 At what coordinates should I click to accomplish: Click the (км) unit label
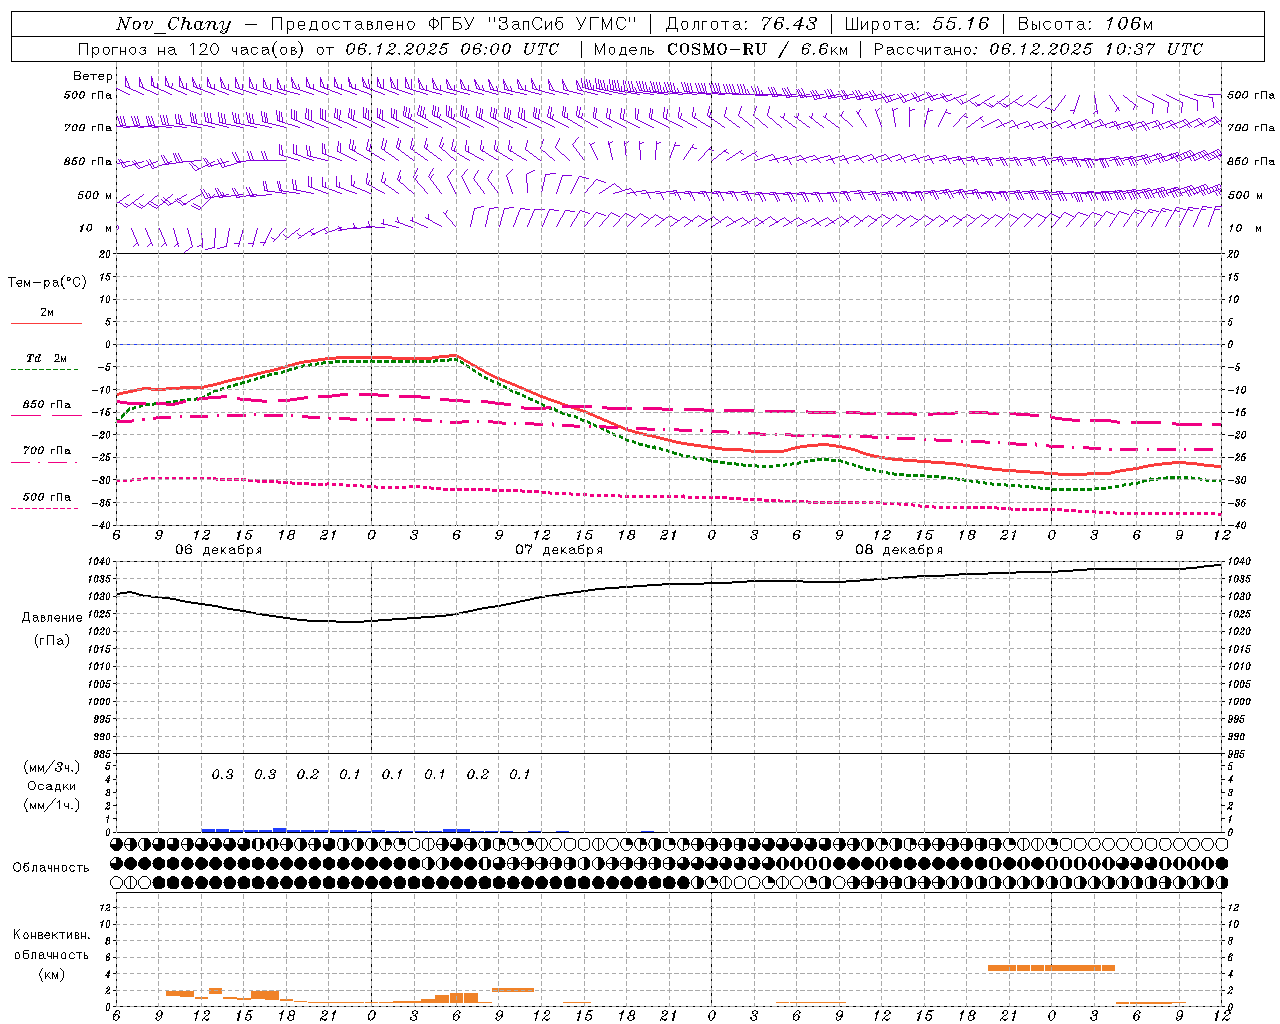[52, 974]
